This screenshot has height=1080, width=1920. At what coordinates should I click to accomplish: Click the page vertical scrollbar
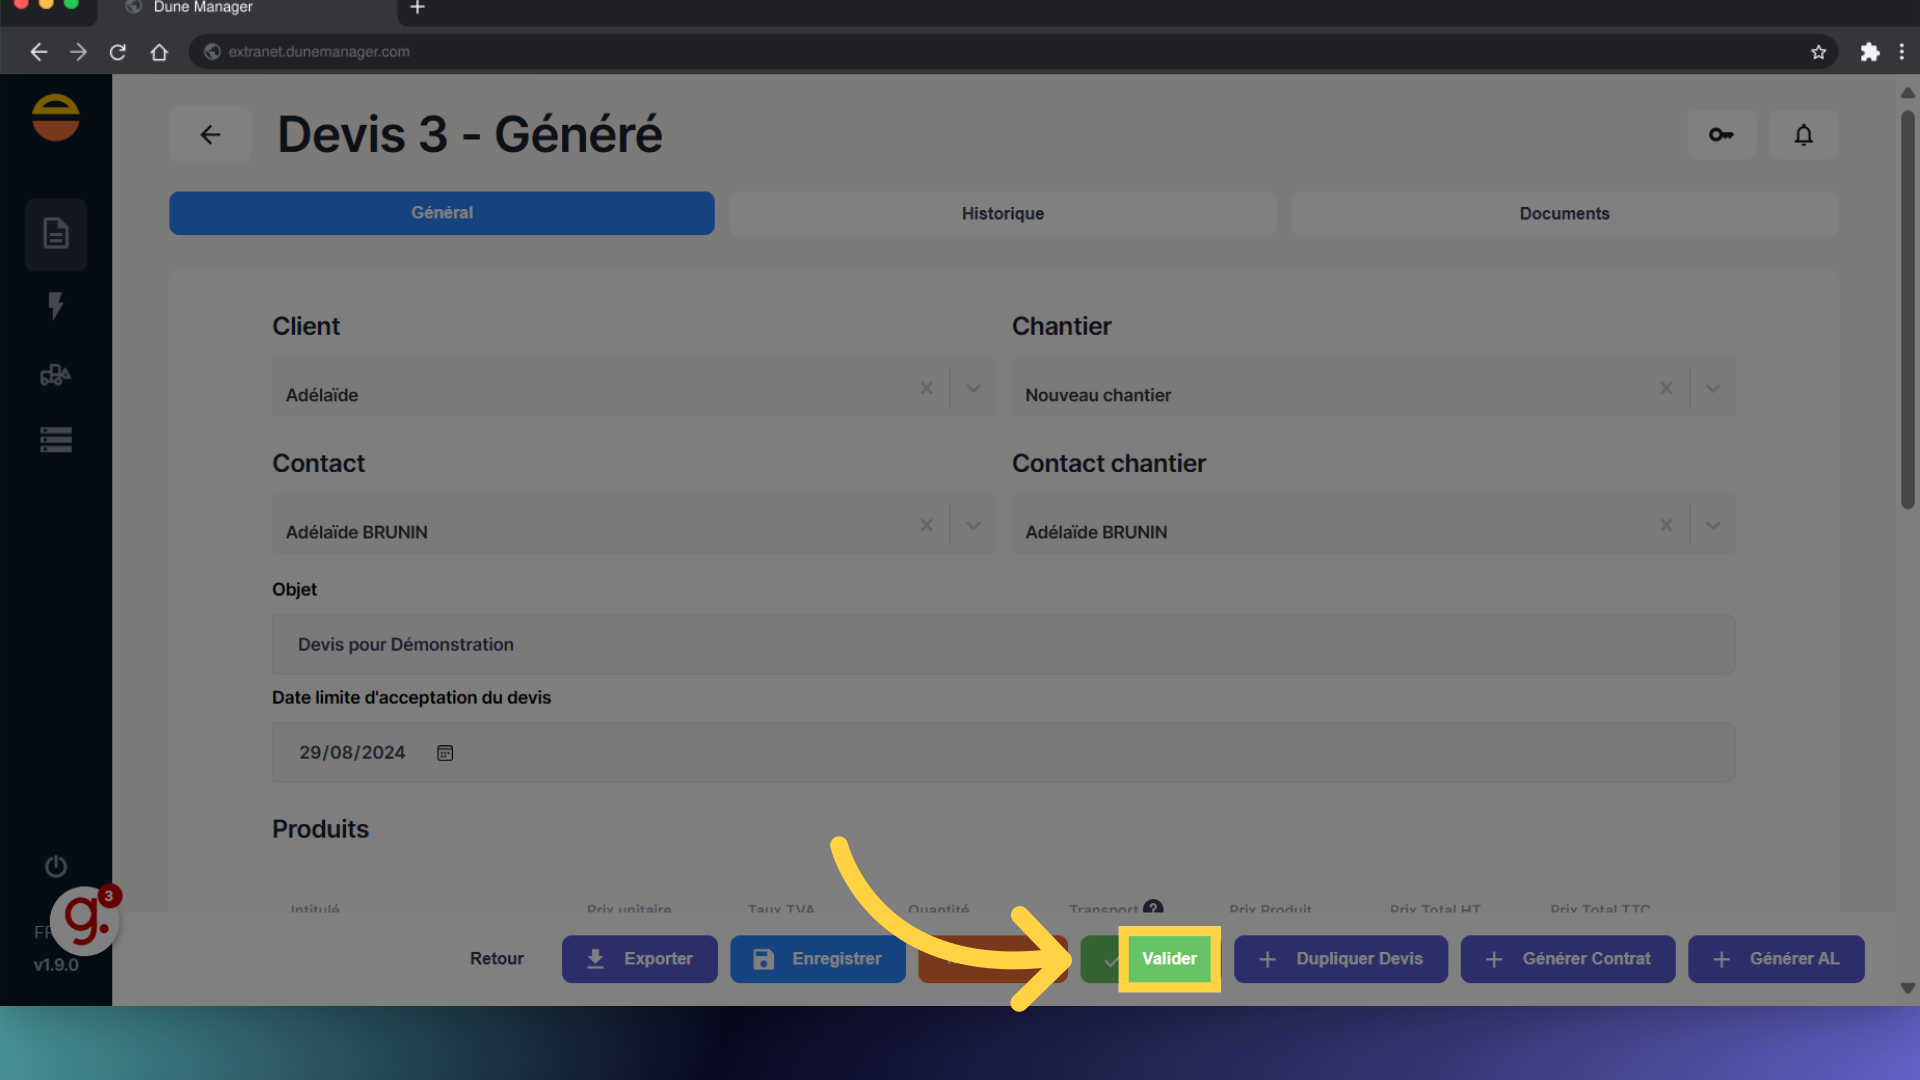pos(1907,310)
